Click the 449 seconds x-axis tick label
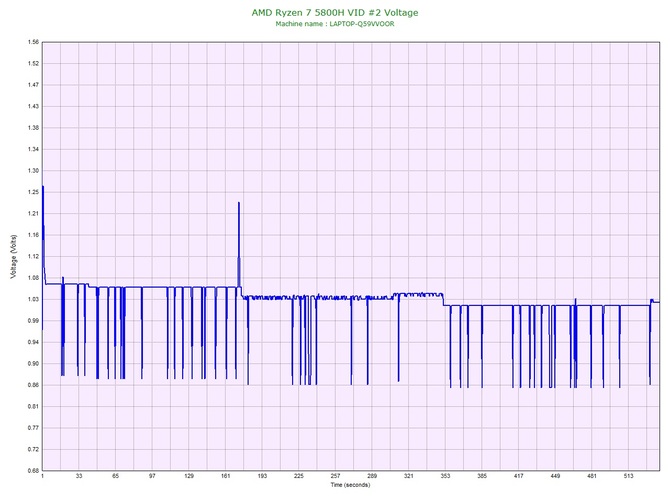 click(555, 476)
